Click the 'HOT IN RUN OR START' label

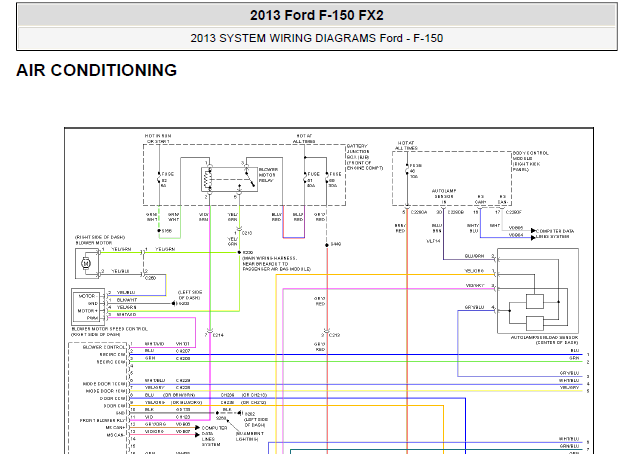pos(158,139)
